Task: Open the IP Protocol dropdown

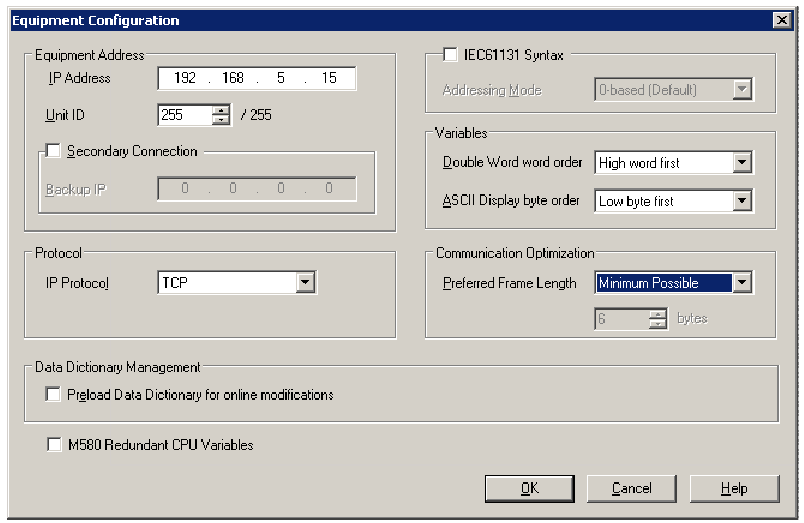Action: click(305, 283)
